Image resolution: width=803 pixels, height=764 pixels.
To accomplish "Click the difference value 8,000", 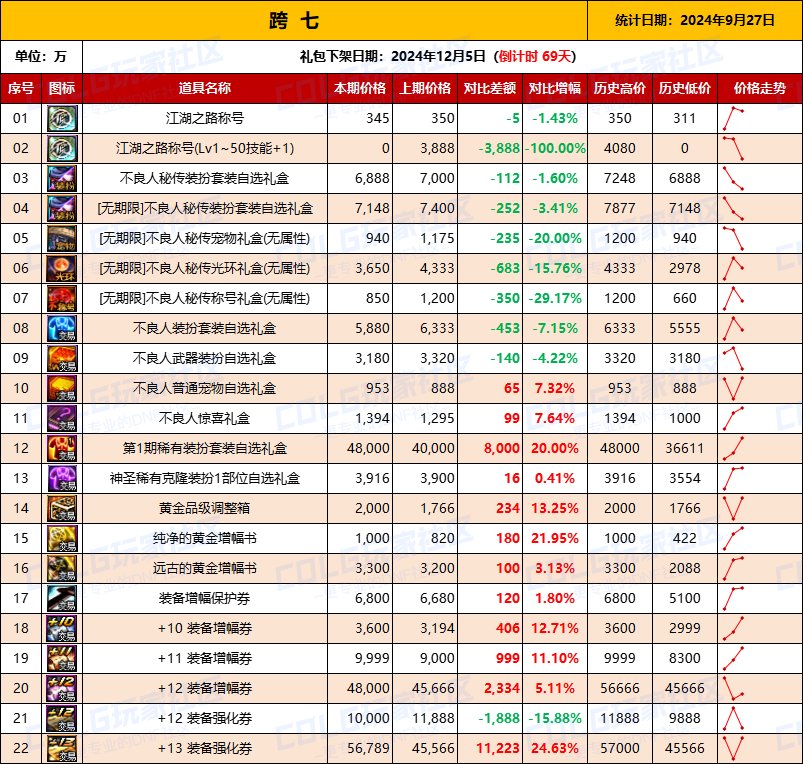I will 502,448.
